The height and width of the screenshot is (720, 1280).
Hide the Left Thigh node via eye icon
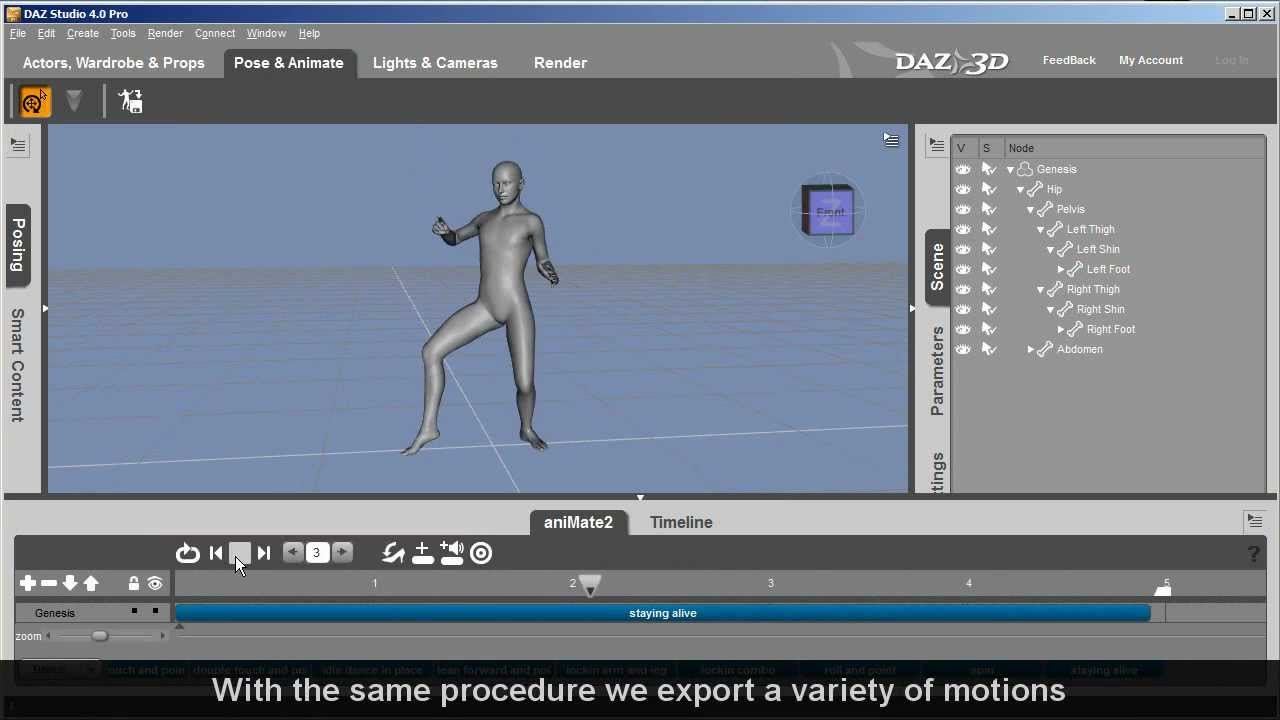tap(963, 229)
